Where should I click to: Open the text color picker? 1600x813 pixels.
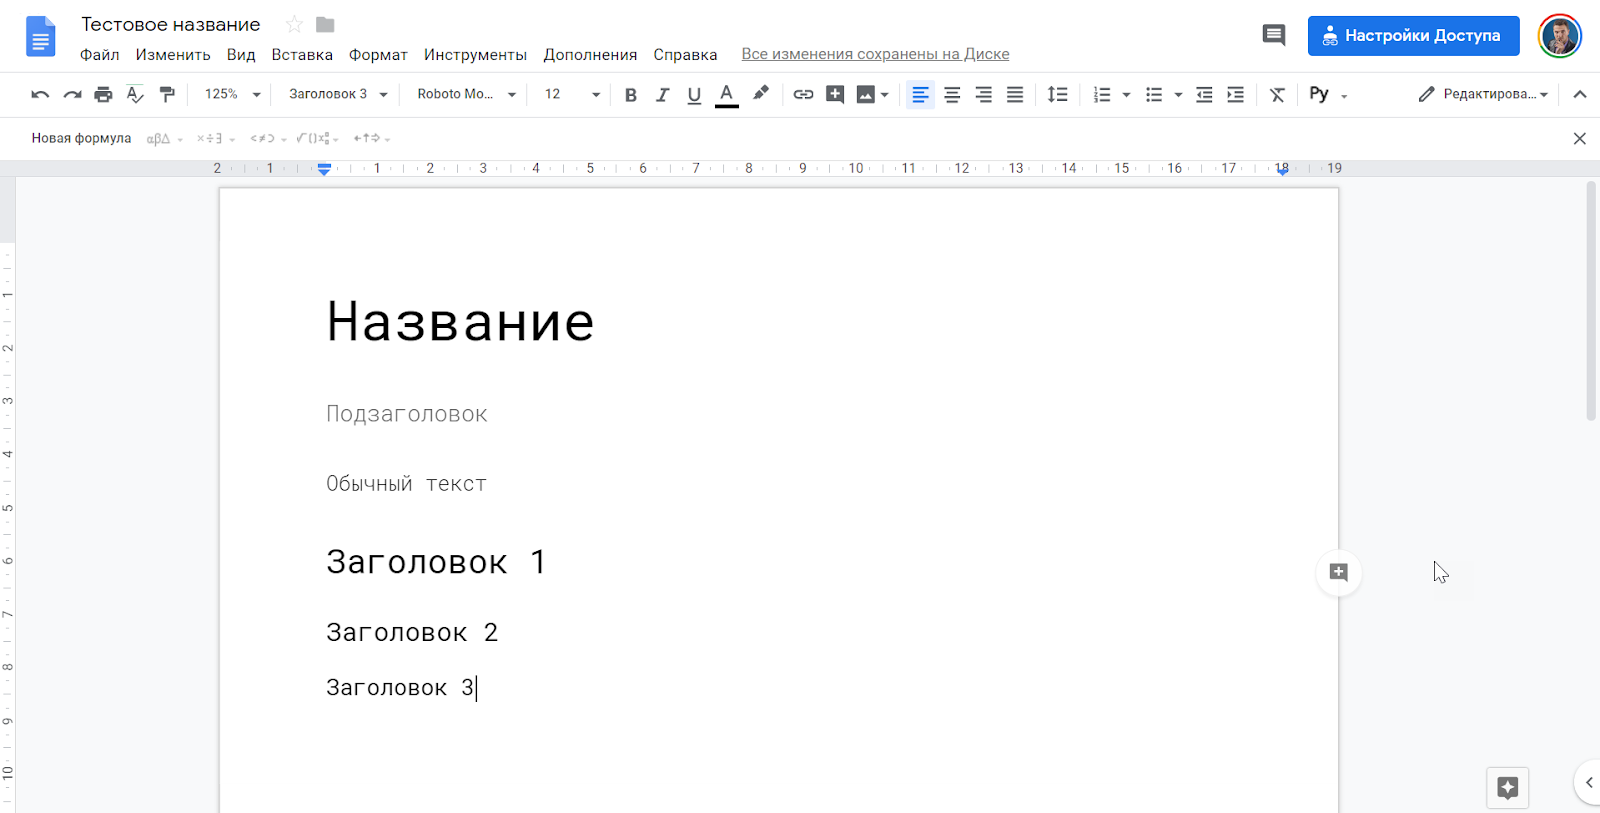[727, 95]
